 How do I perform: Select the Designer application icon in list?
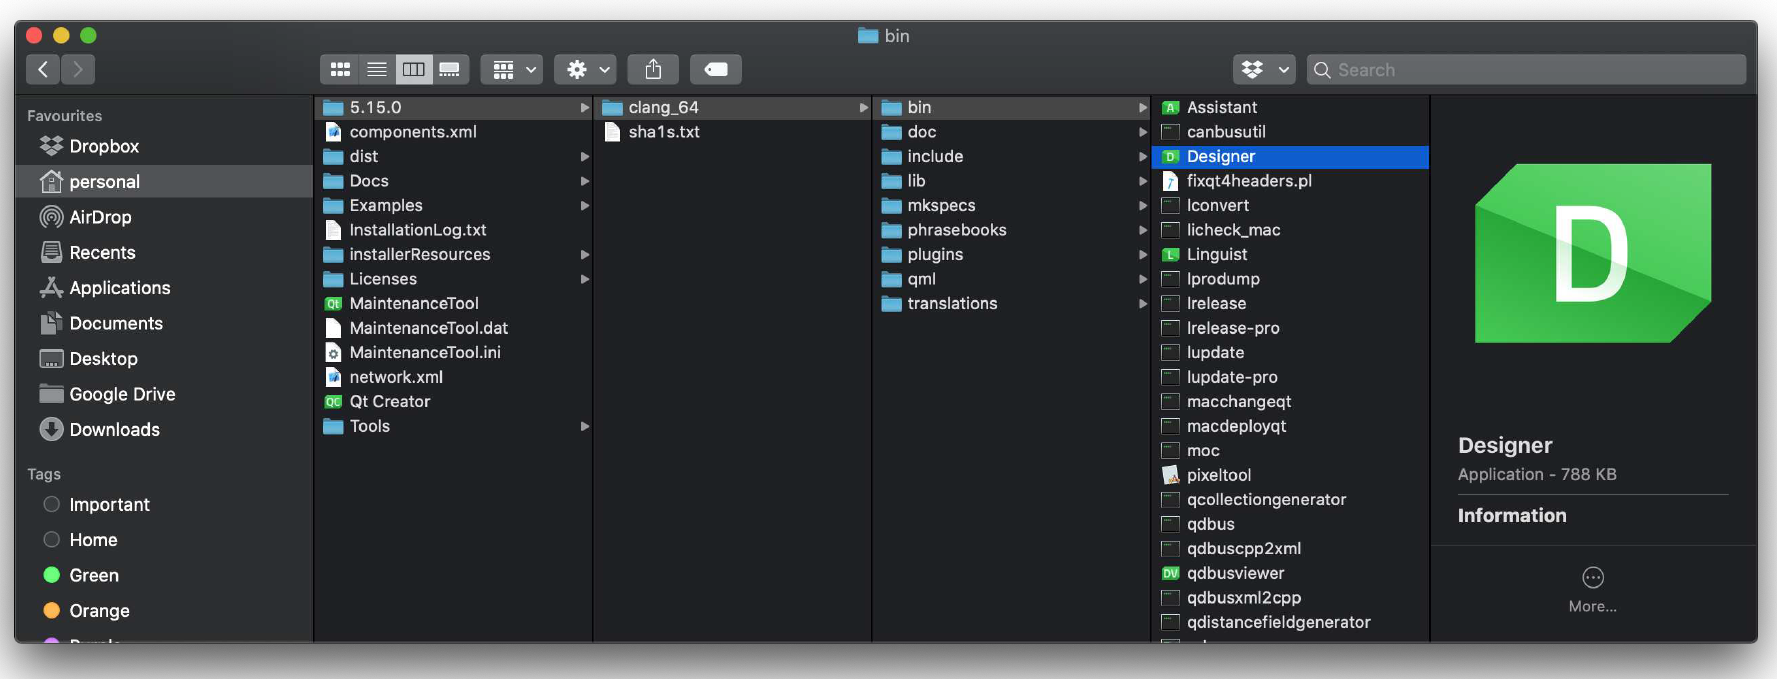click(1171, 156)
